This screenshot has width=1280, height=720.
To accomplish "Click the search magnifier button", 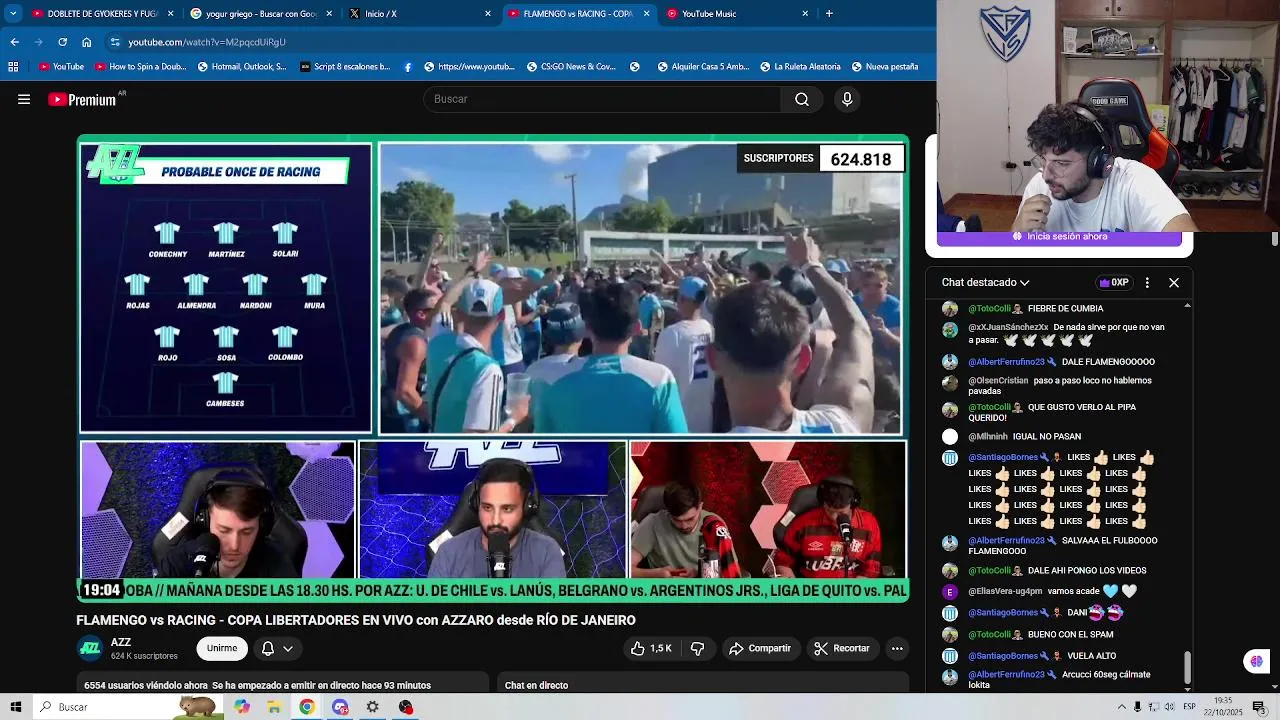I will [x=801, y=99].
